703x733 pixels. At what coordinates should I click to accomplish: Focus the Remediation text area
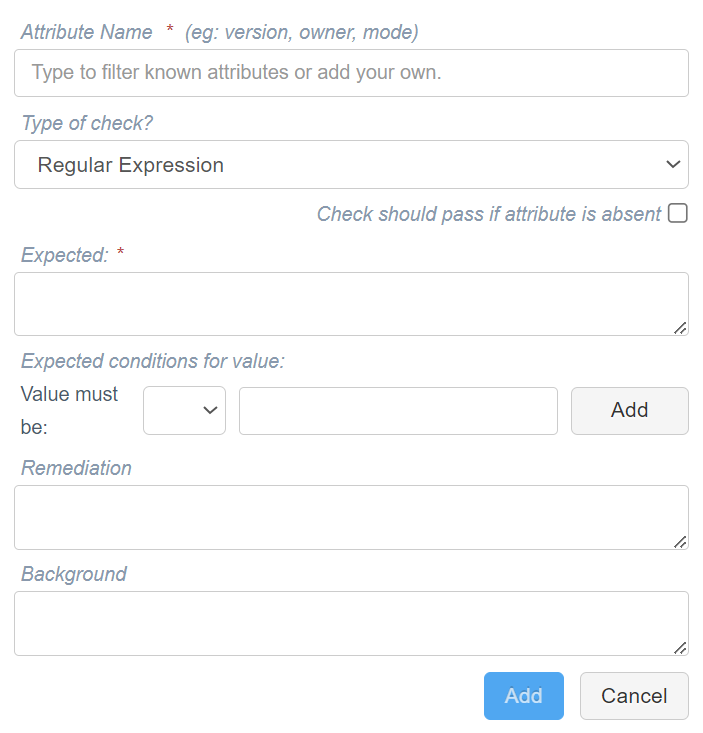point(351,517)
